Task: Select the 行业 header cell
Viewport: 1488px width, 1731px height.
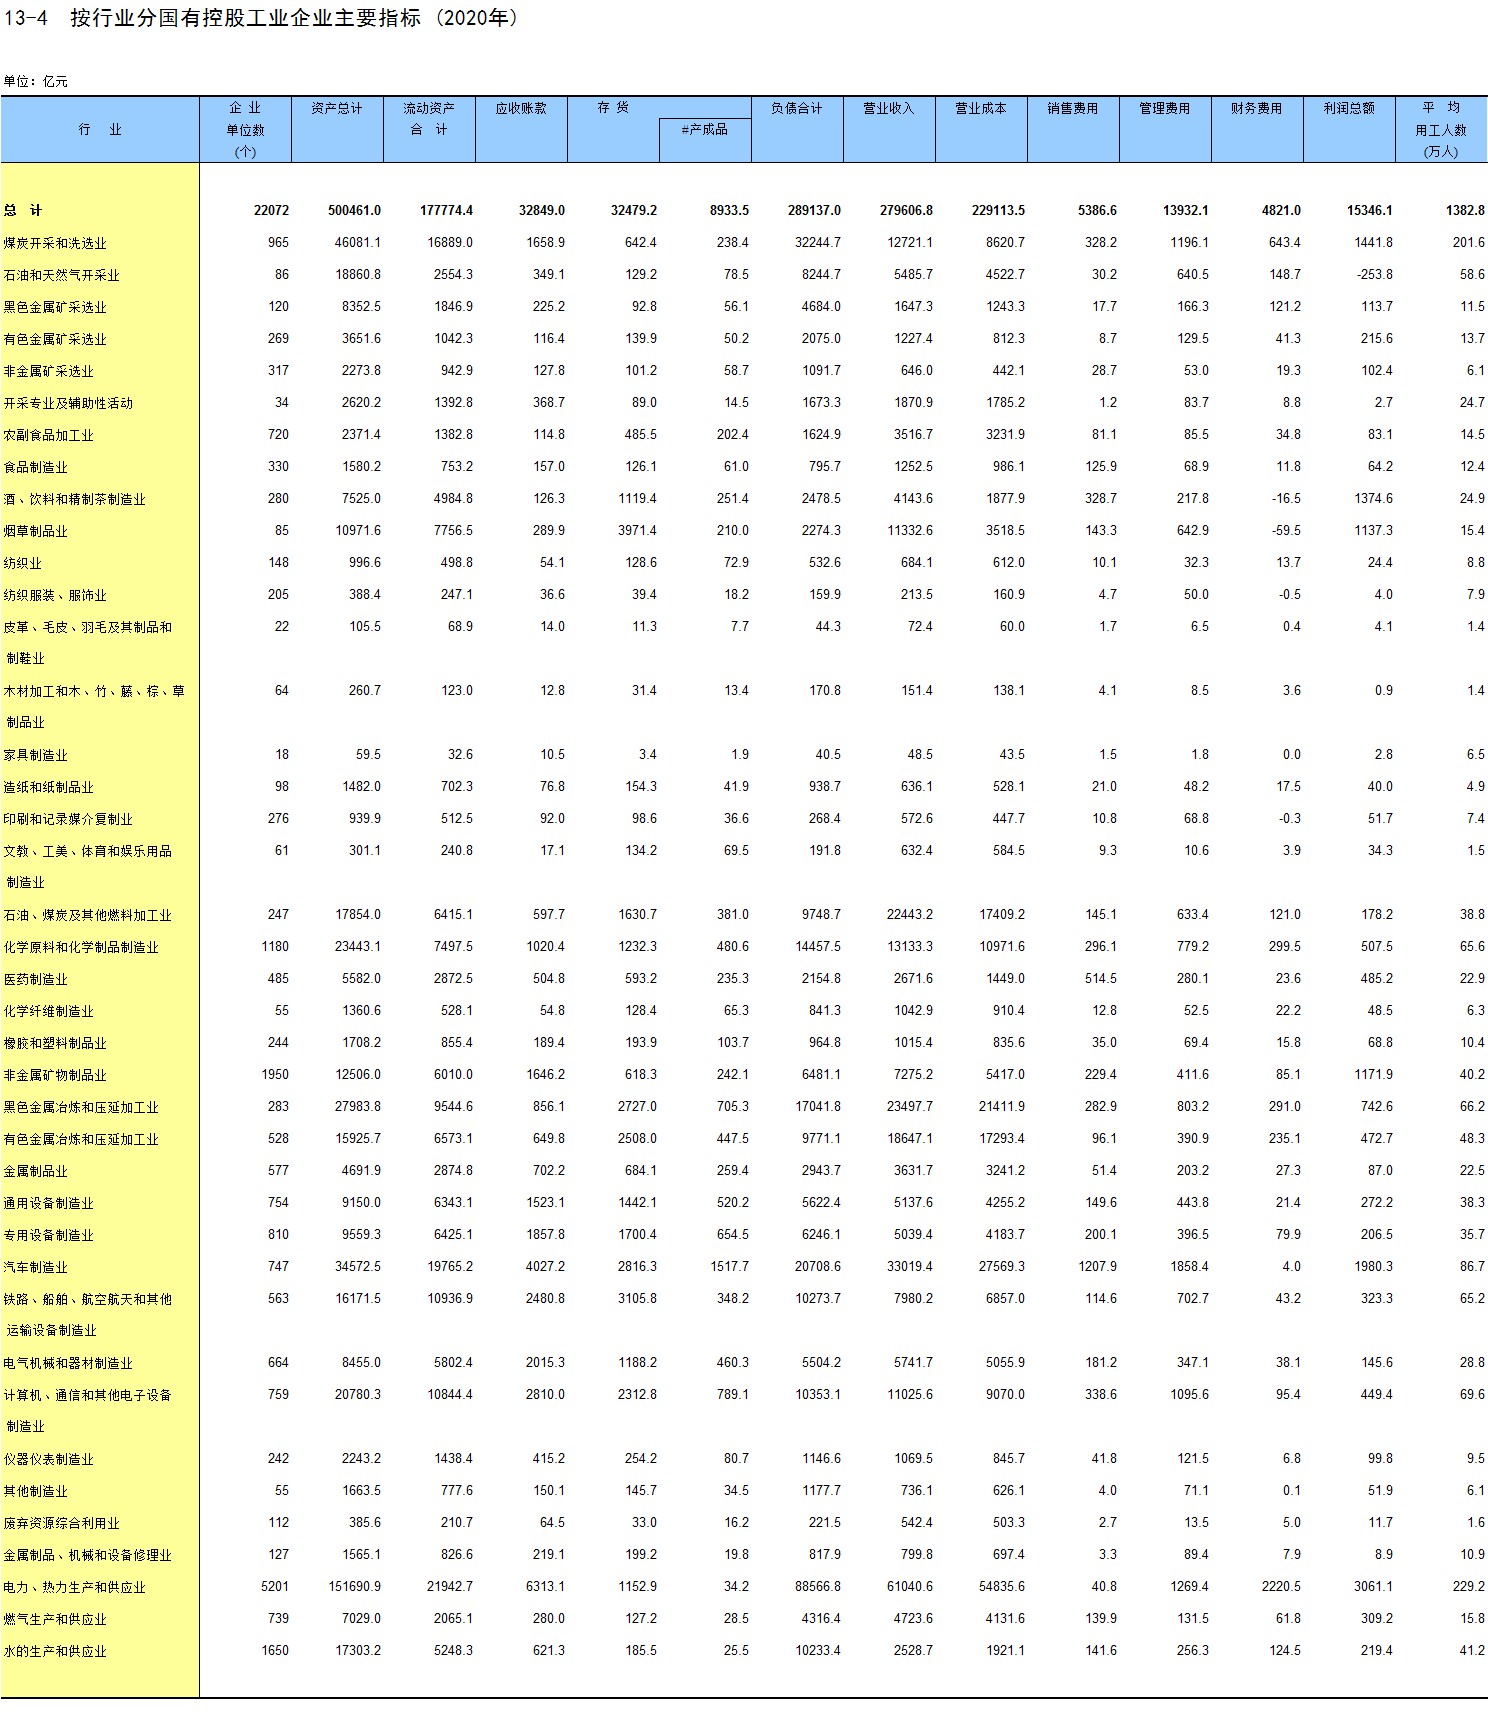Action: pos(100,130)
